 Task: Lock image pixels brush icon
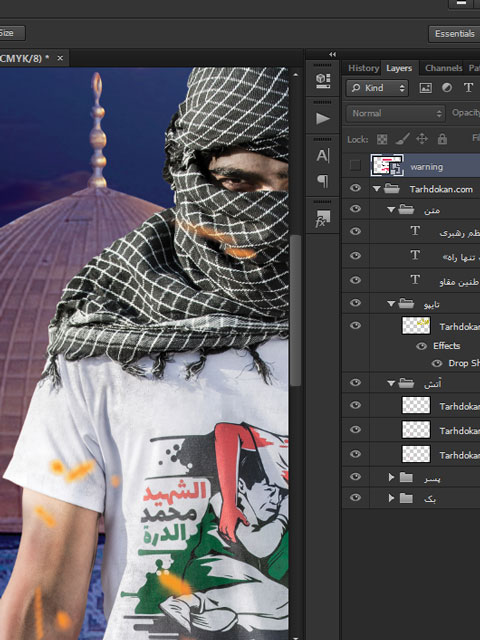coord(402,139)
